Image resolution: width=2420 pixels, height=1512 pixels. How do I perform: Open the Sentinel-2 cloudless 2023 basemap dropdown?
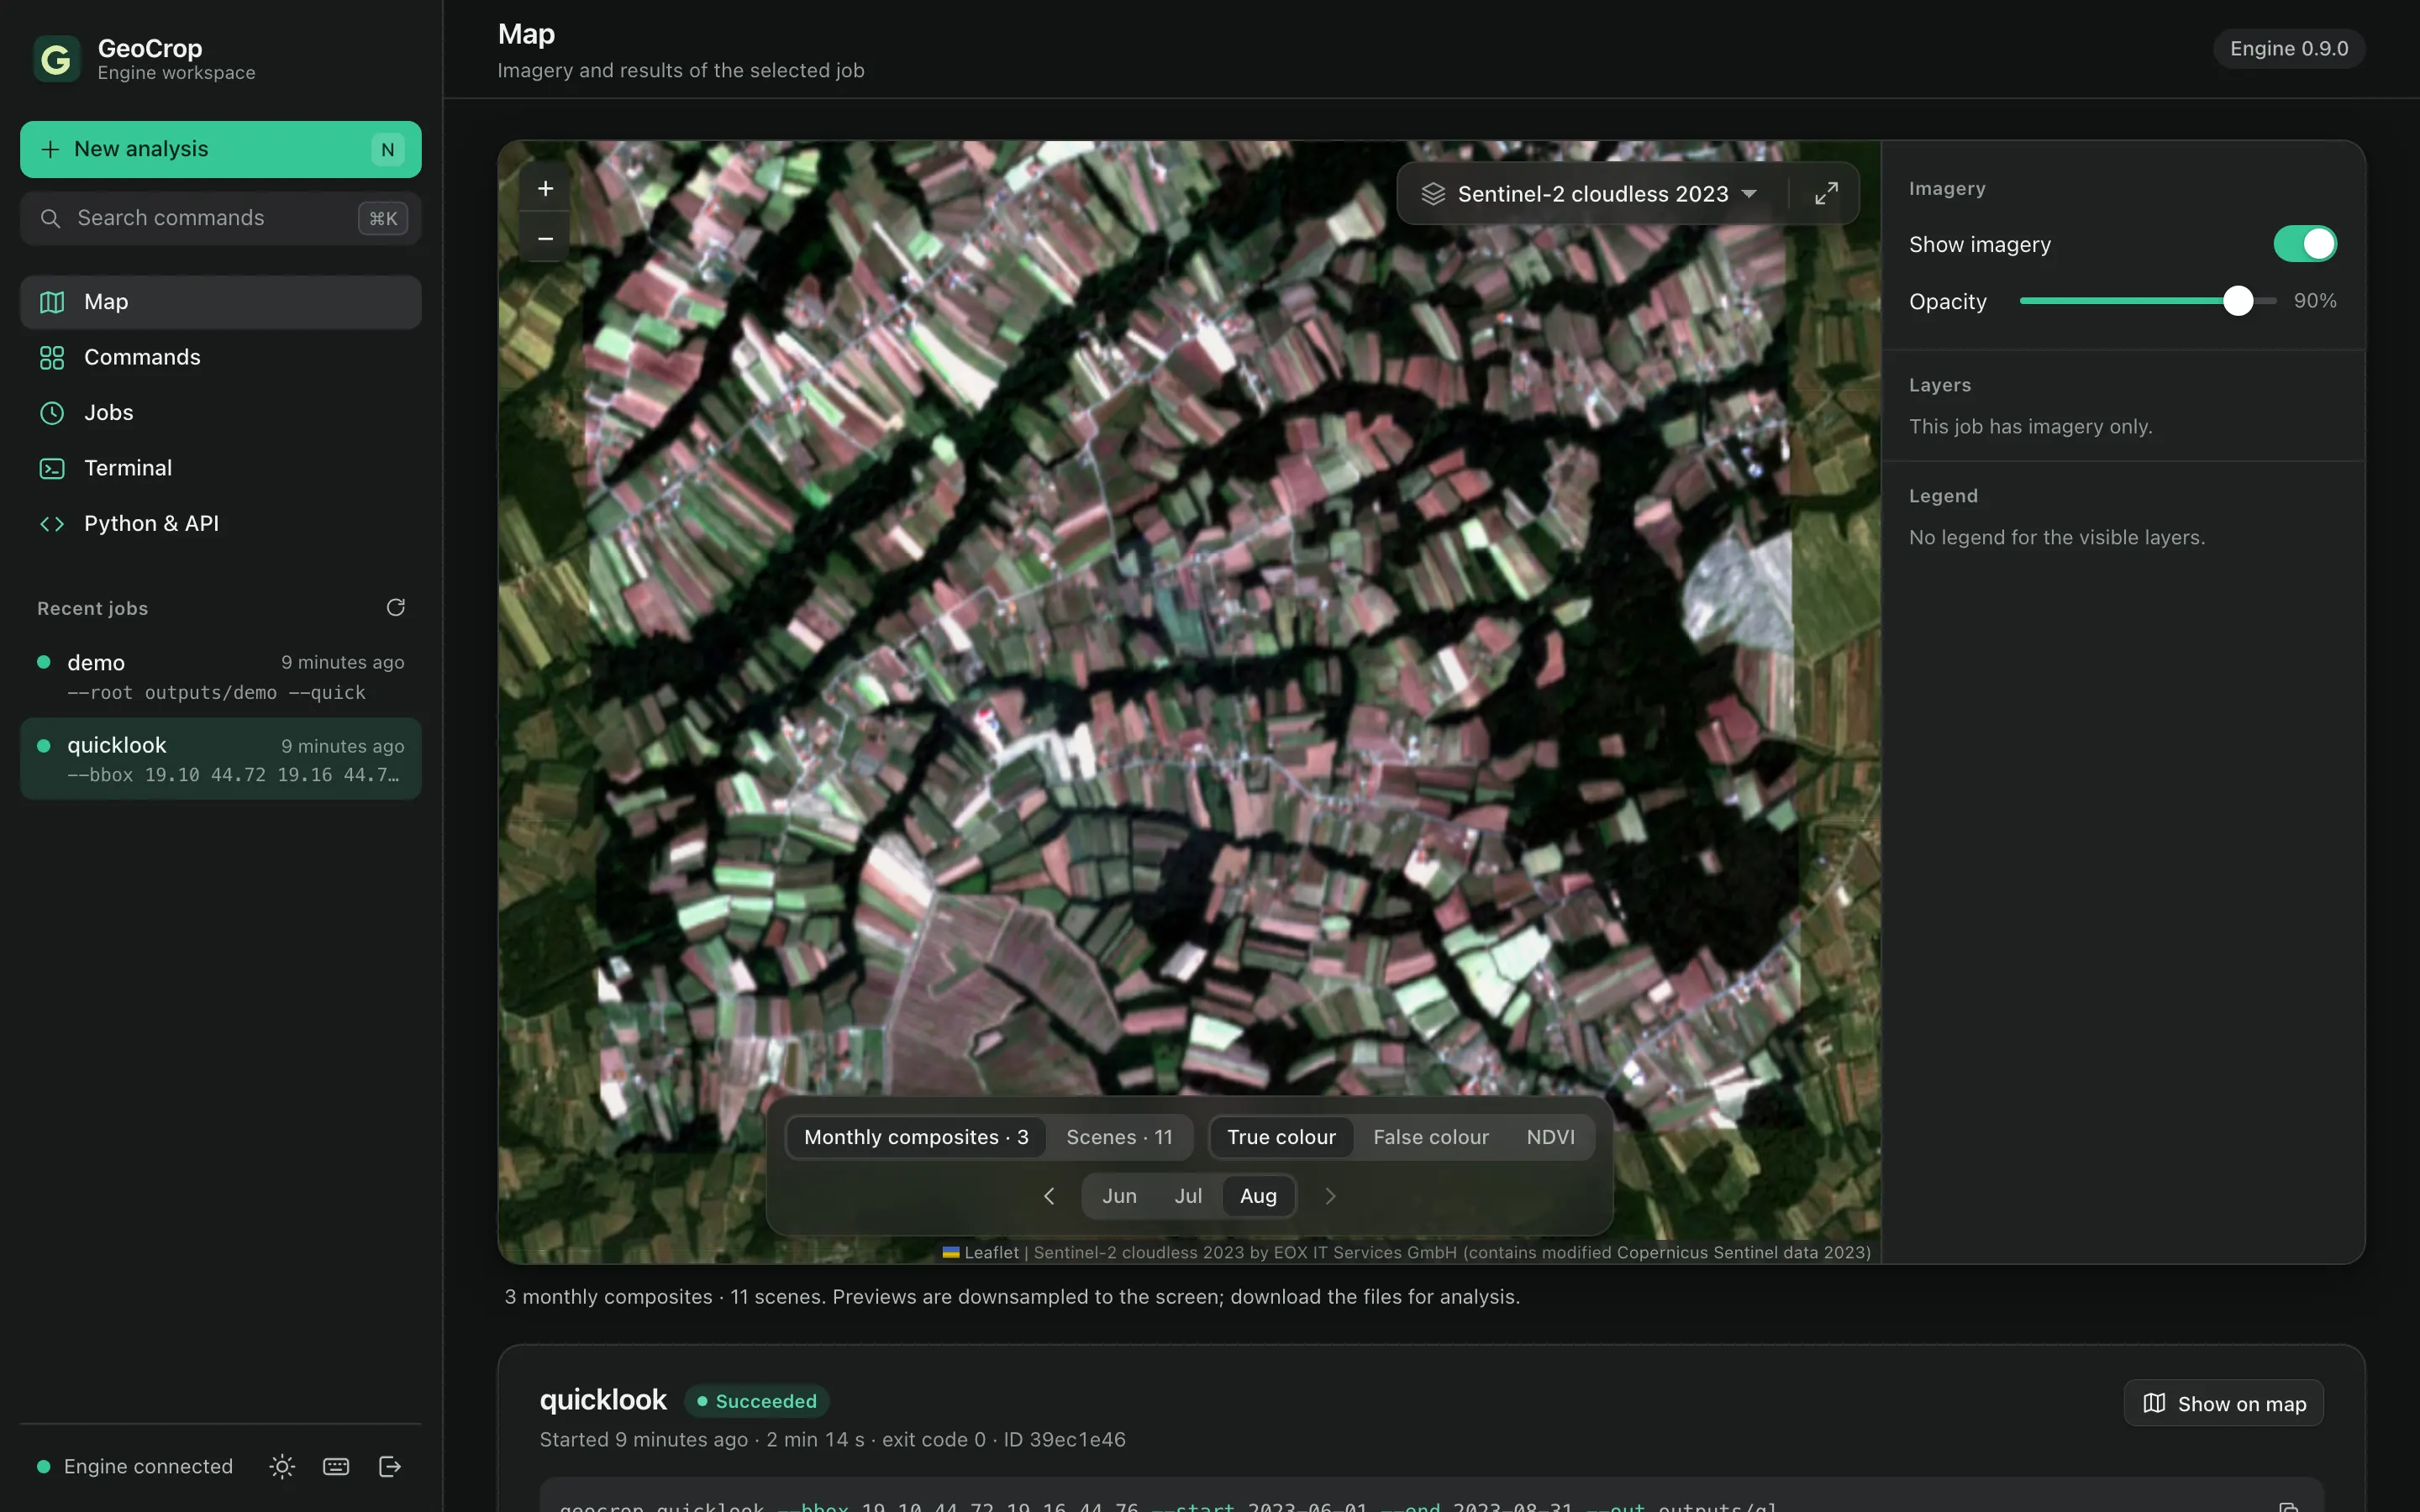click(1590, 194)
